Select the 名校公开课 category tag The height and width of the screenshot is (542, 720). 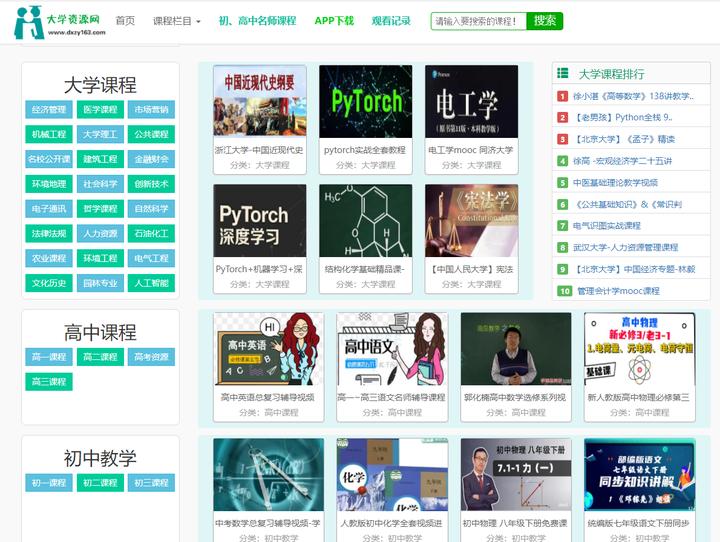click(49, 159)
